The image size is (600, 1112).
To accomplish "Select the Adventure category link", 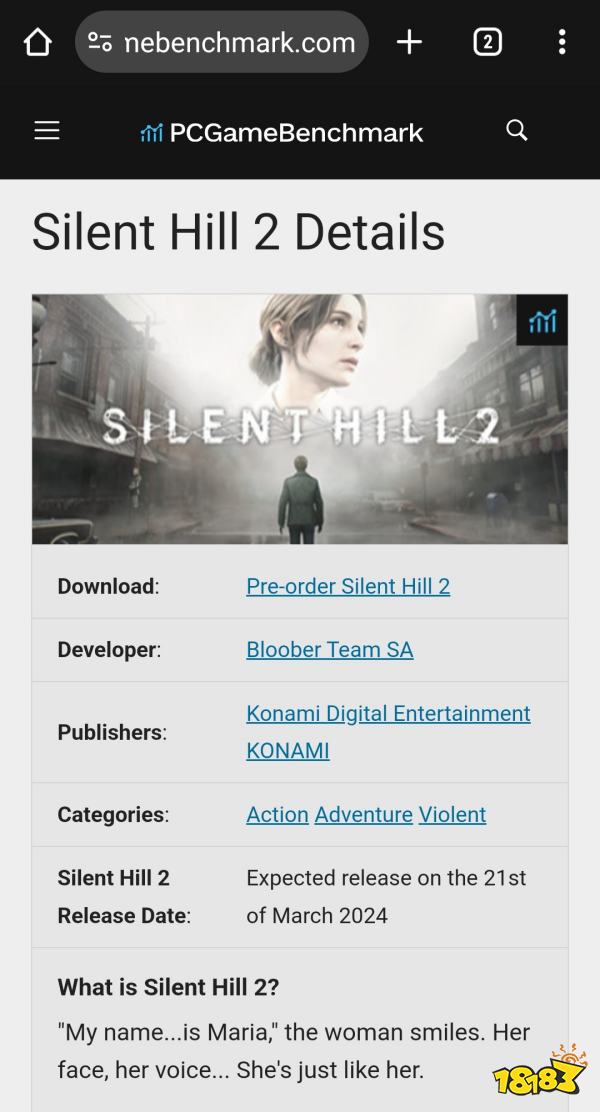I will coord(364,815).
